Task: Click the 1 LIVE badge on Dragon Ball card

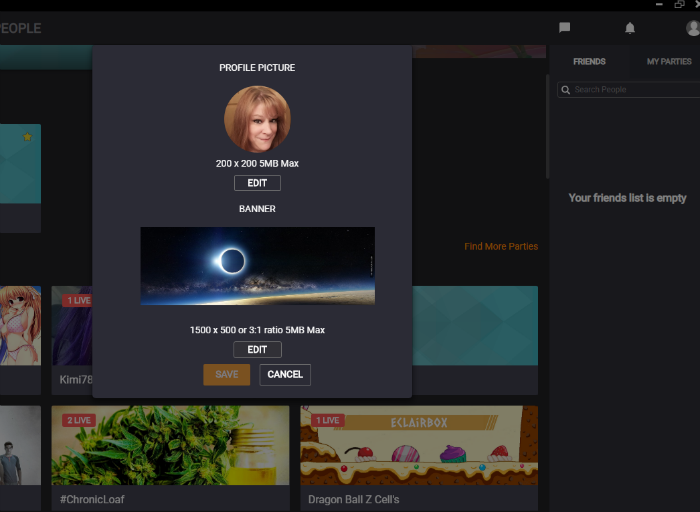Action: pyautogui.click(x=327, y=420)
